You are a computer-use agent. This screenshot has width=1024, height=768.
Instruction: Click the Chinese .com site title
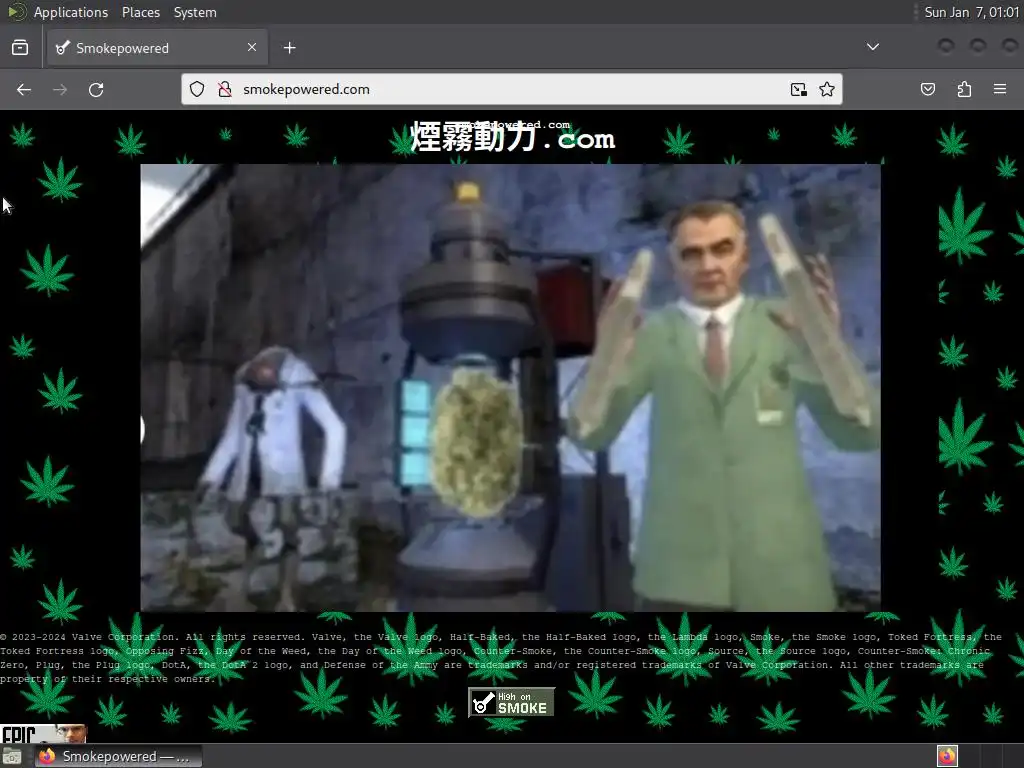point(513,137)
